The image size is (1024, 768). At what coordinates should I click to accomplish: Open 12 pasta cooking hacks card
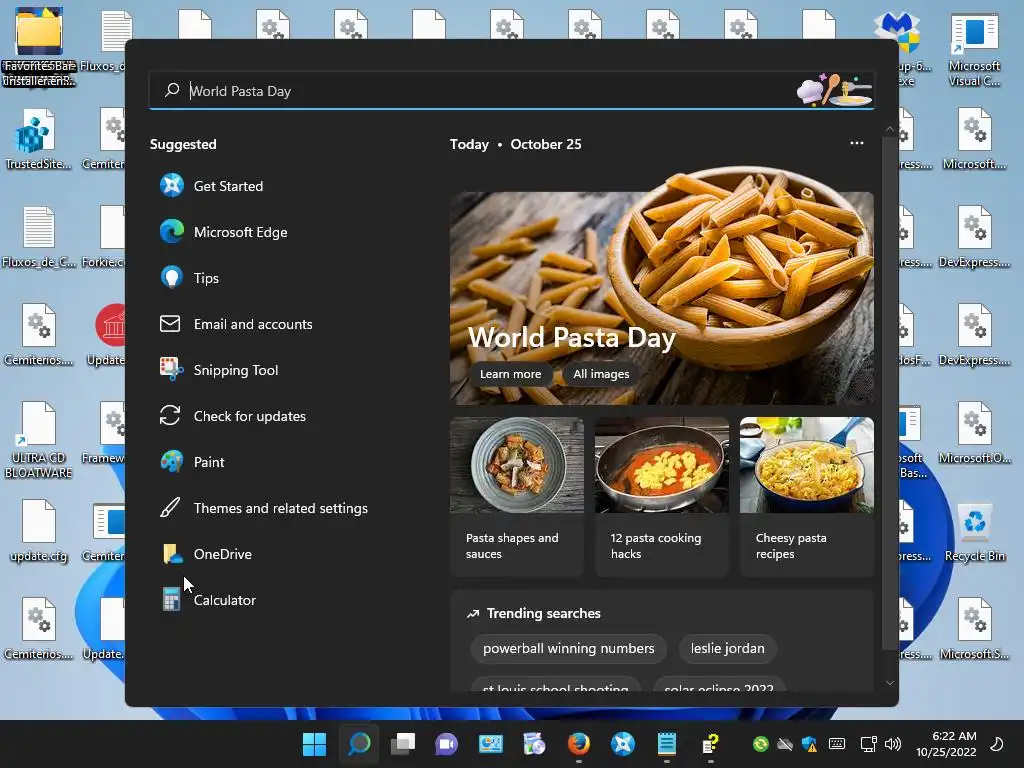(x=662, y=496)
